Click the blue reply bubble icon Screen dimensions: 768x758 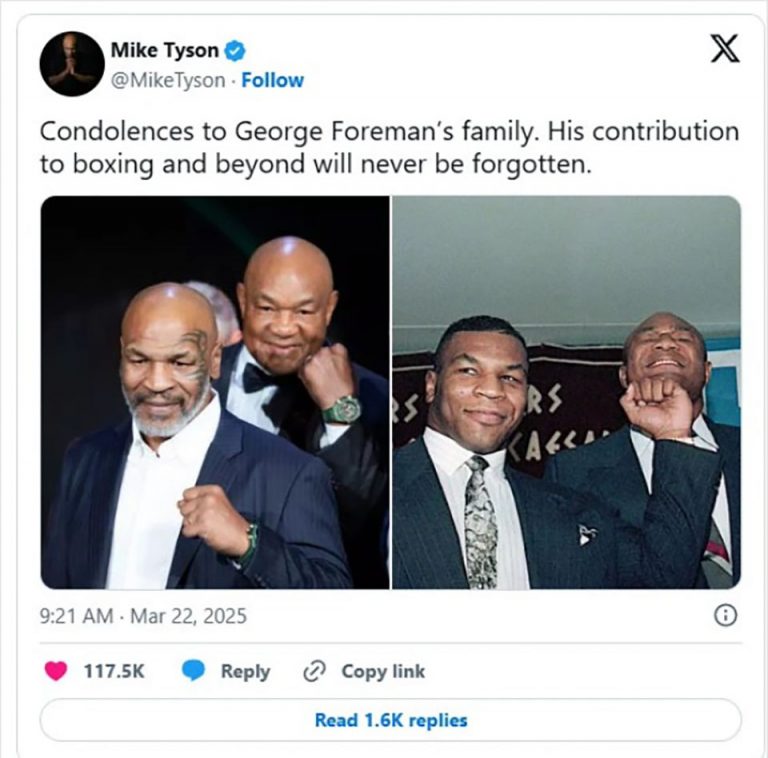click(193, 672)
